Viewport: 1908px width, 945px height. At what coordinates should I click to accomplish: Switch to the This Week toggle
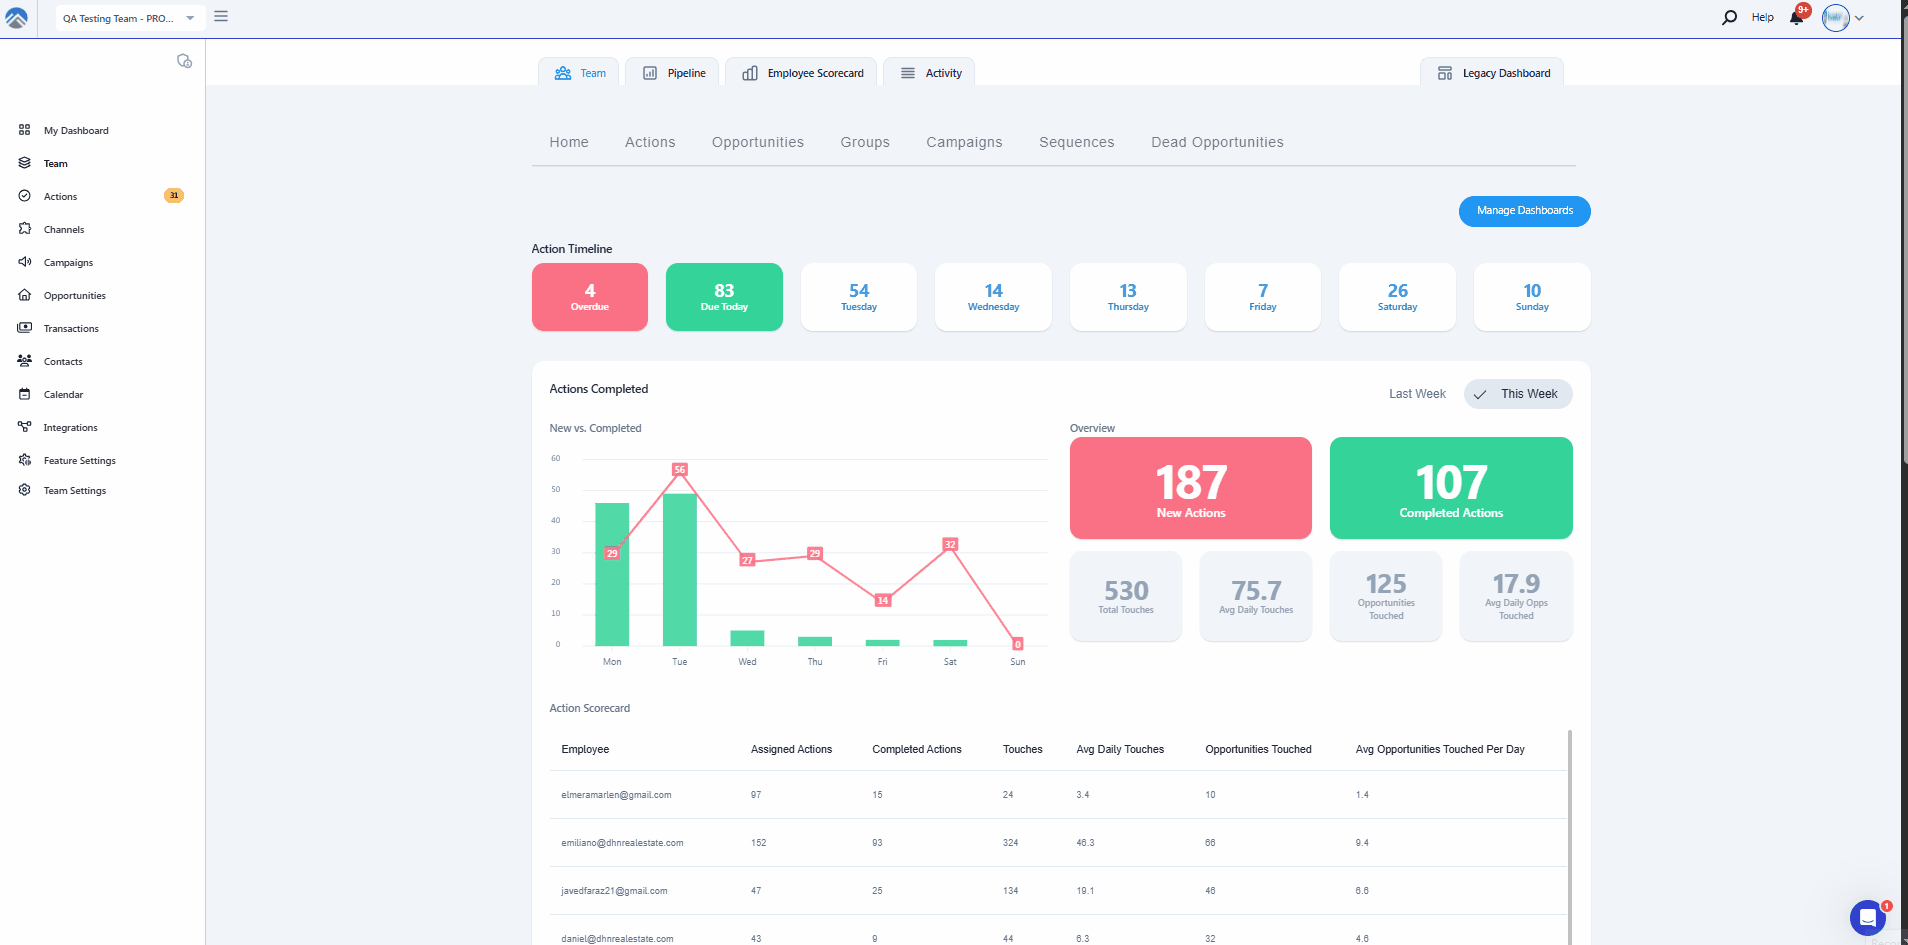(x=1517, y=394)
